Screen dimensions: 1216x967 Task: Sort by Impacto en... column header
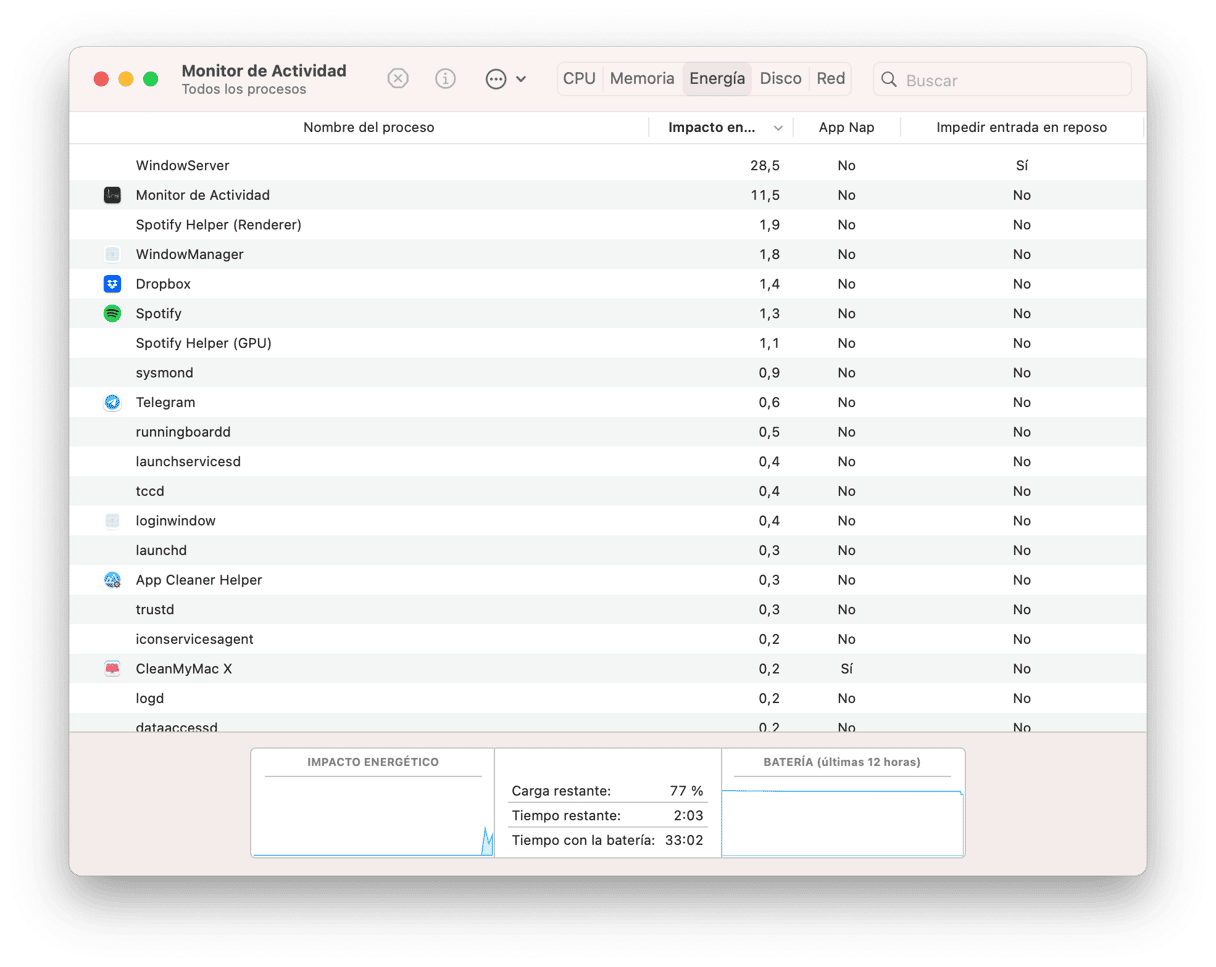tap(712, 128)
